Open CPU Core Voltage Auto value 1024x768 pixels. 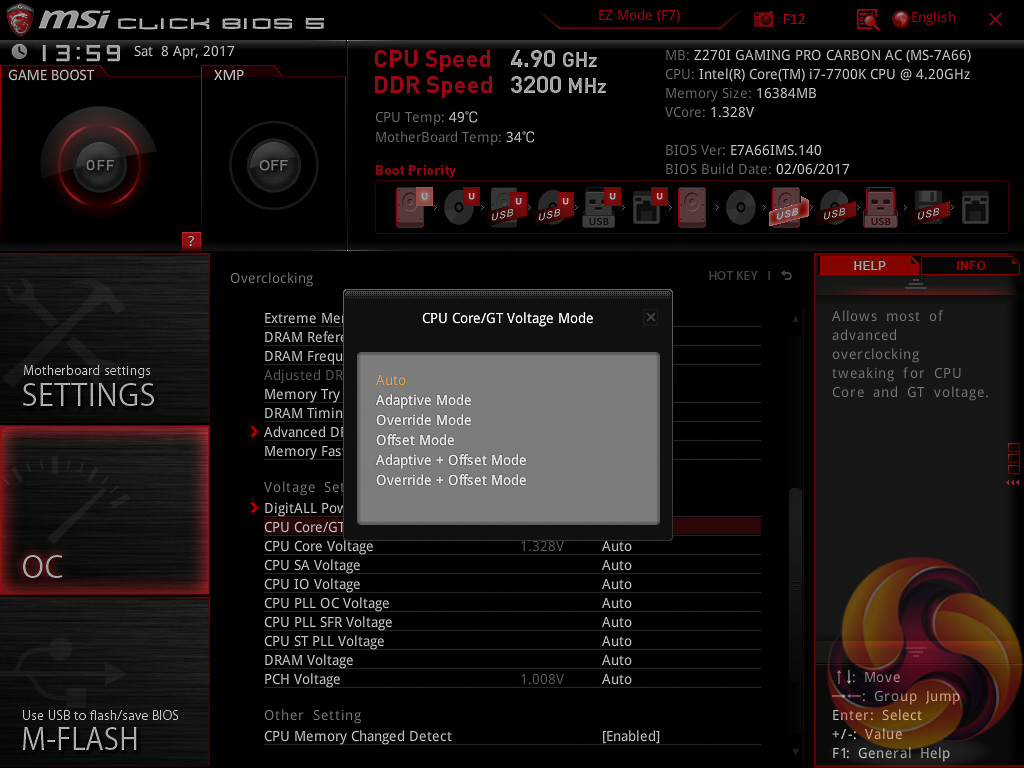[616, 546]
